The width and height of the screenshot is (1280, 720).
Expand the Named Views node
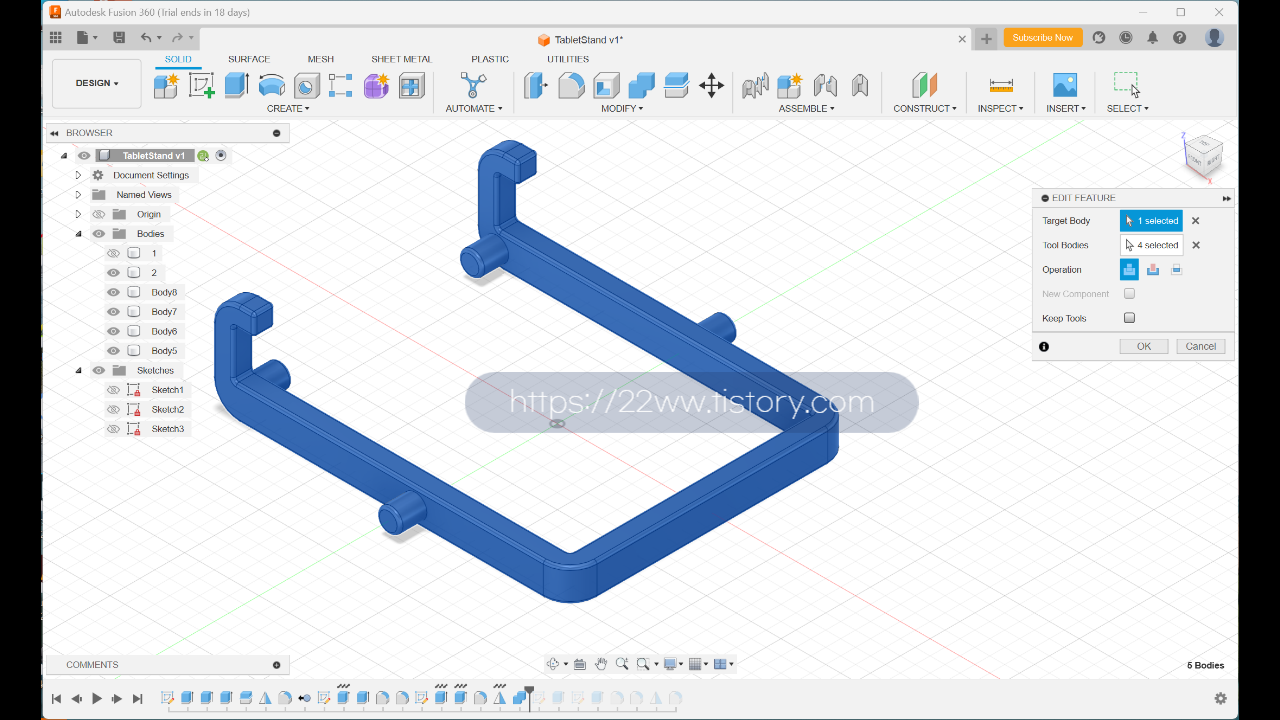pyautogui.click(x=78, y=195)
